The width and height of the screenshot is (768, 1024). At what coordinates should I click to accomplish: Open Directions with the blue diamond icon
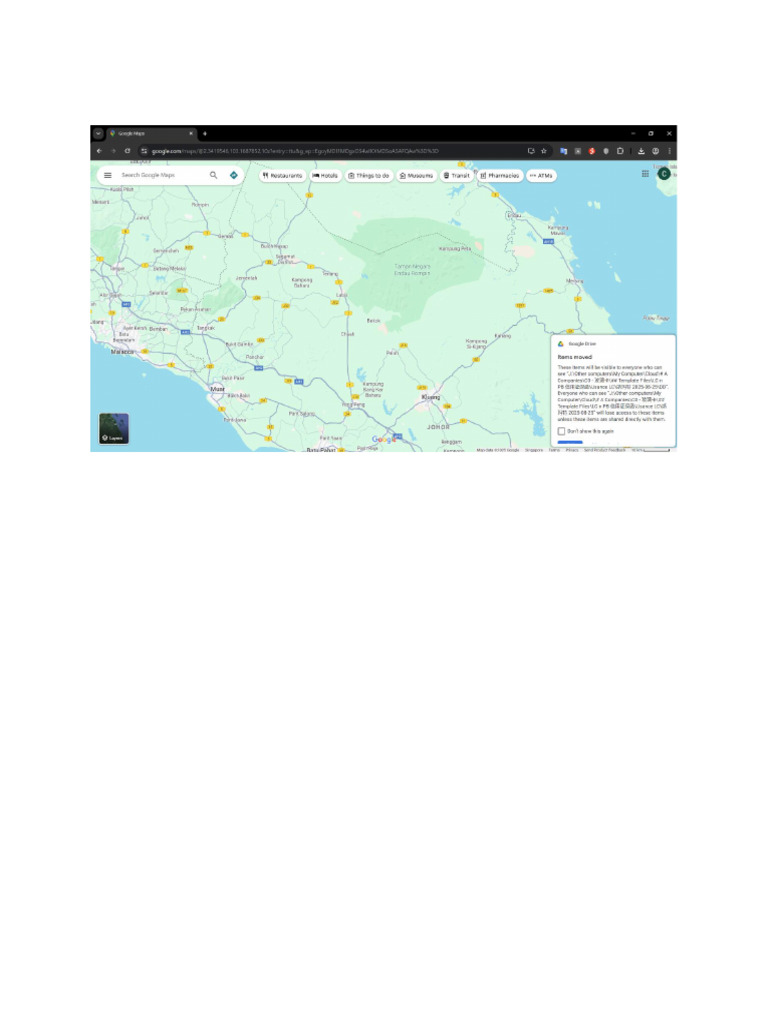[x=234, y=175]
